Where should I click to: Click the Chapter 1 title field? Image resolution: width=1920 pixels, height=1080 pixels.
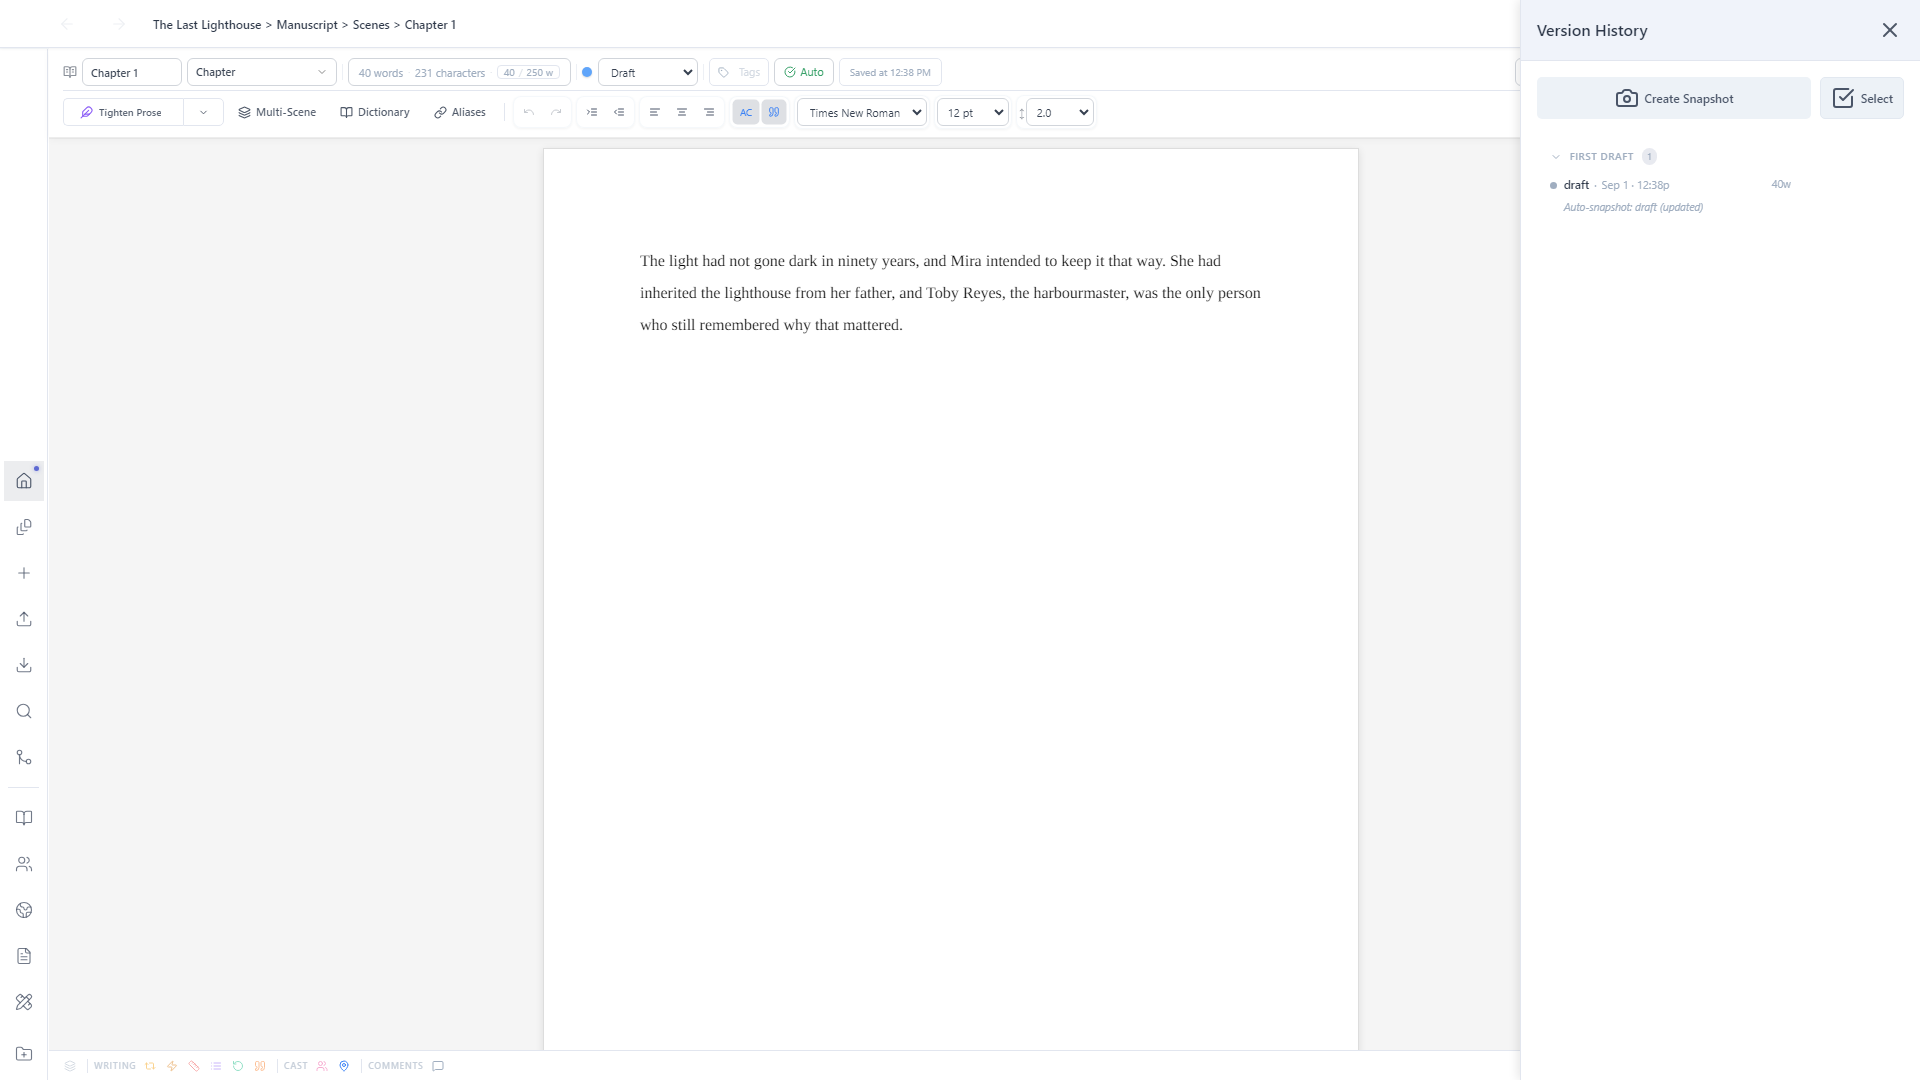pyautogui.click(x=132, y=72)
